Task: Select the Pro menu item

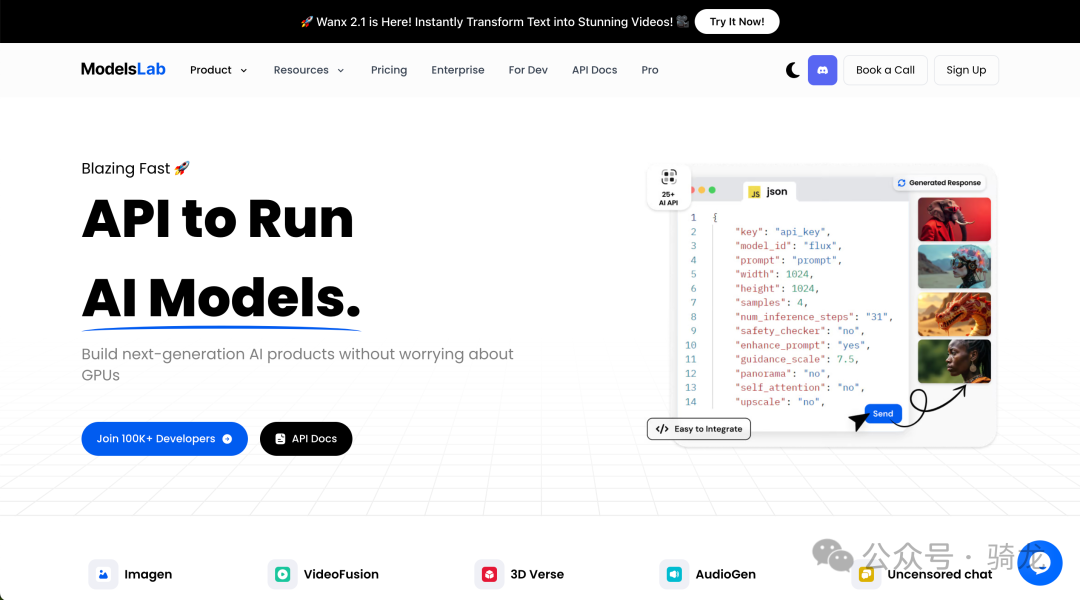Action: [x=650, y=70]
